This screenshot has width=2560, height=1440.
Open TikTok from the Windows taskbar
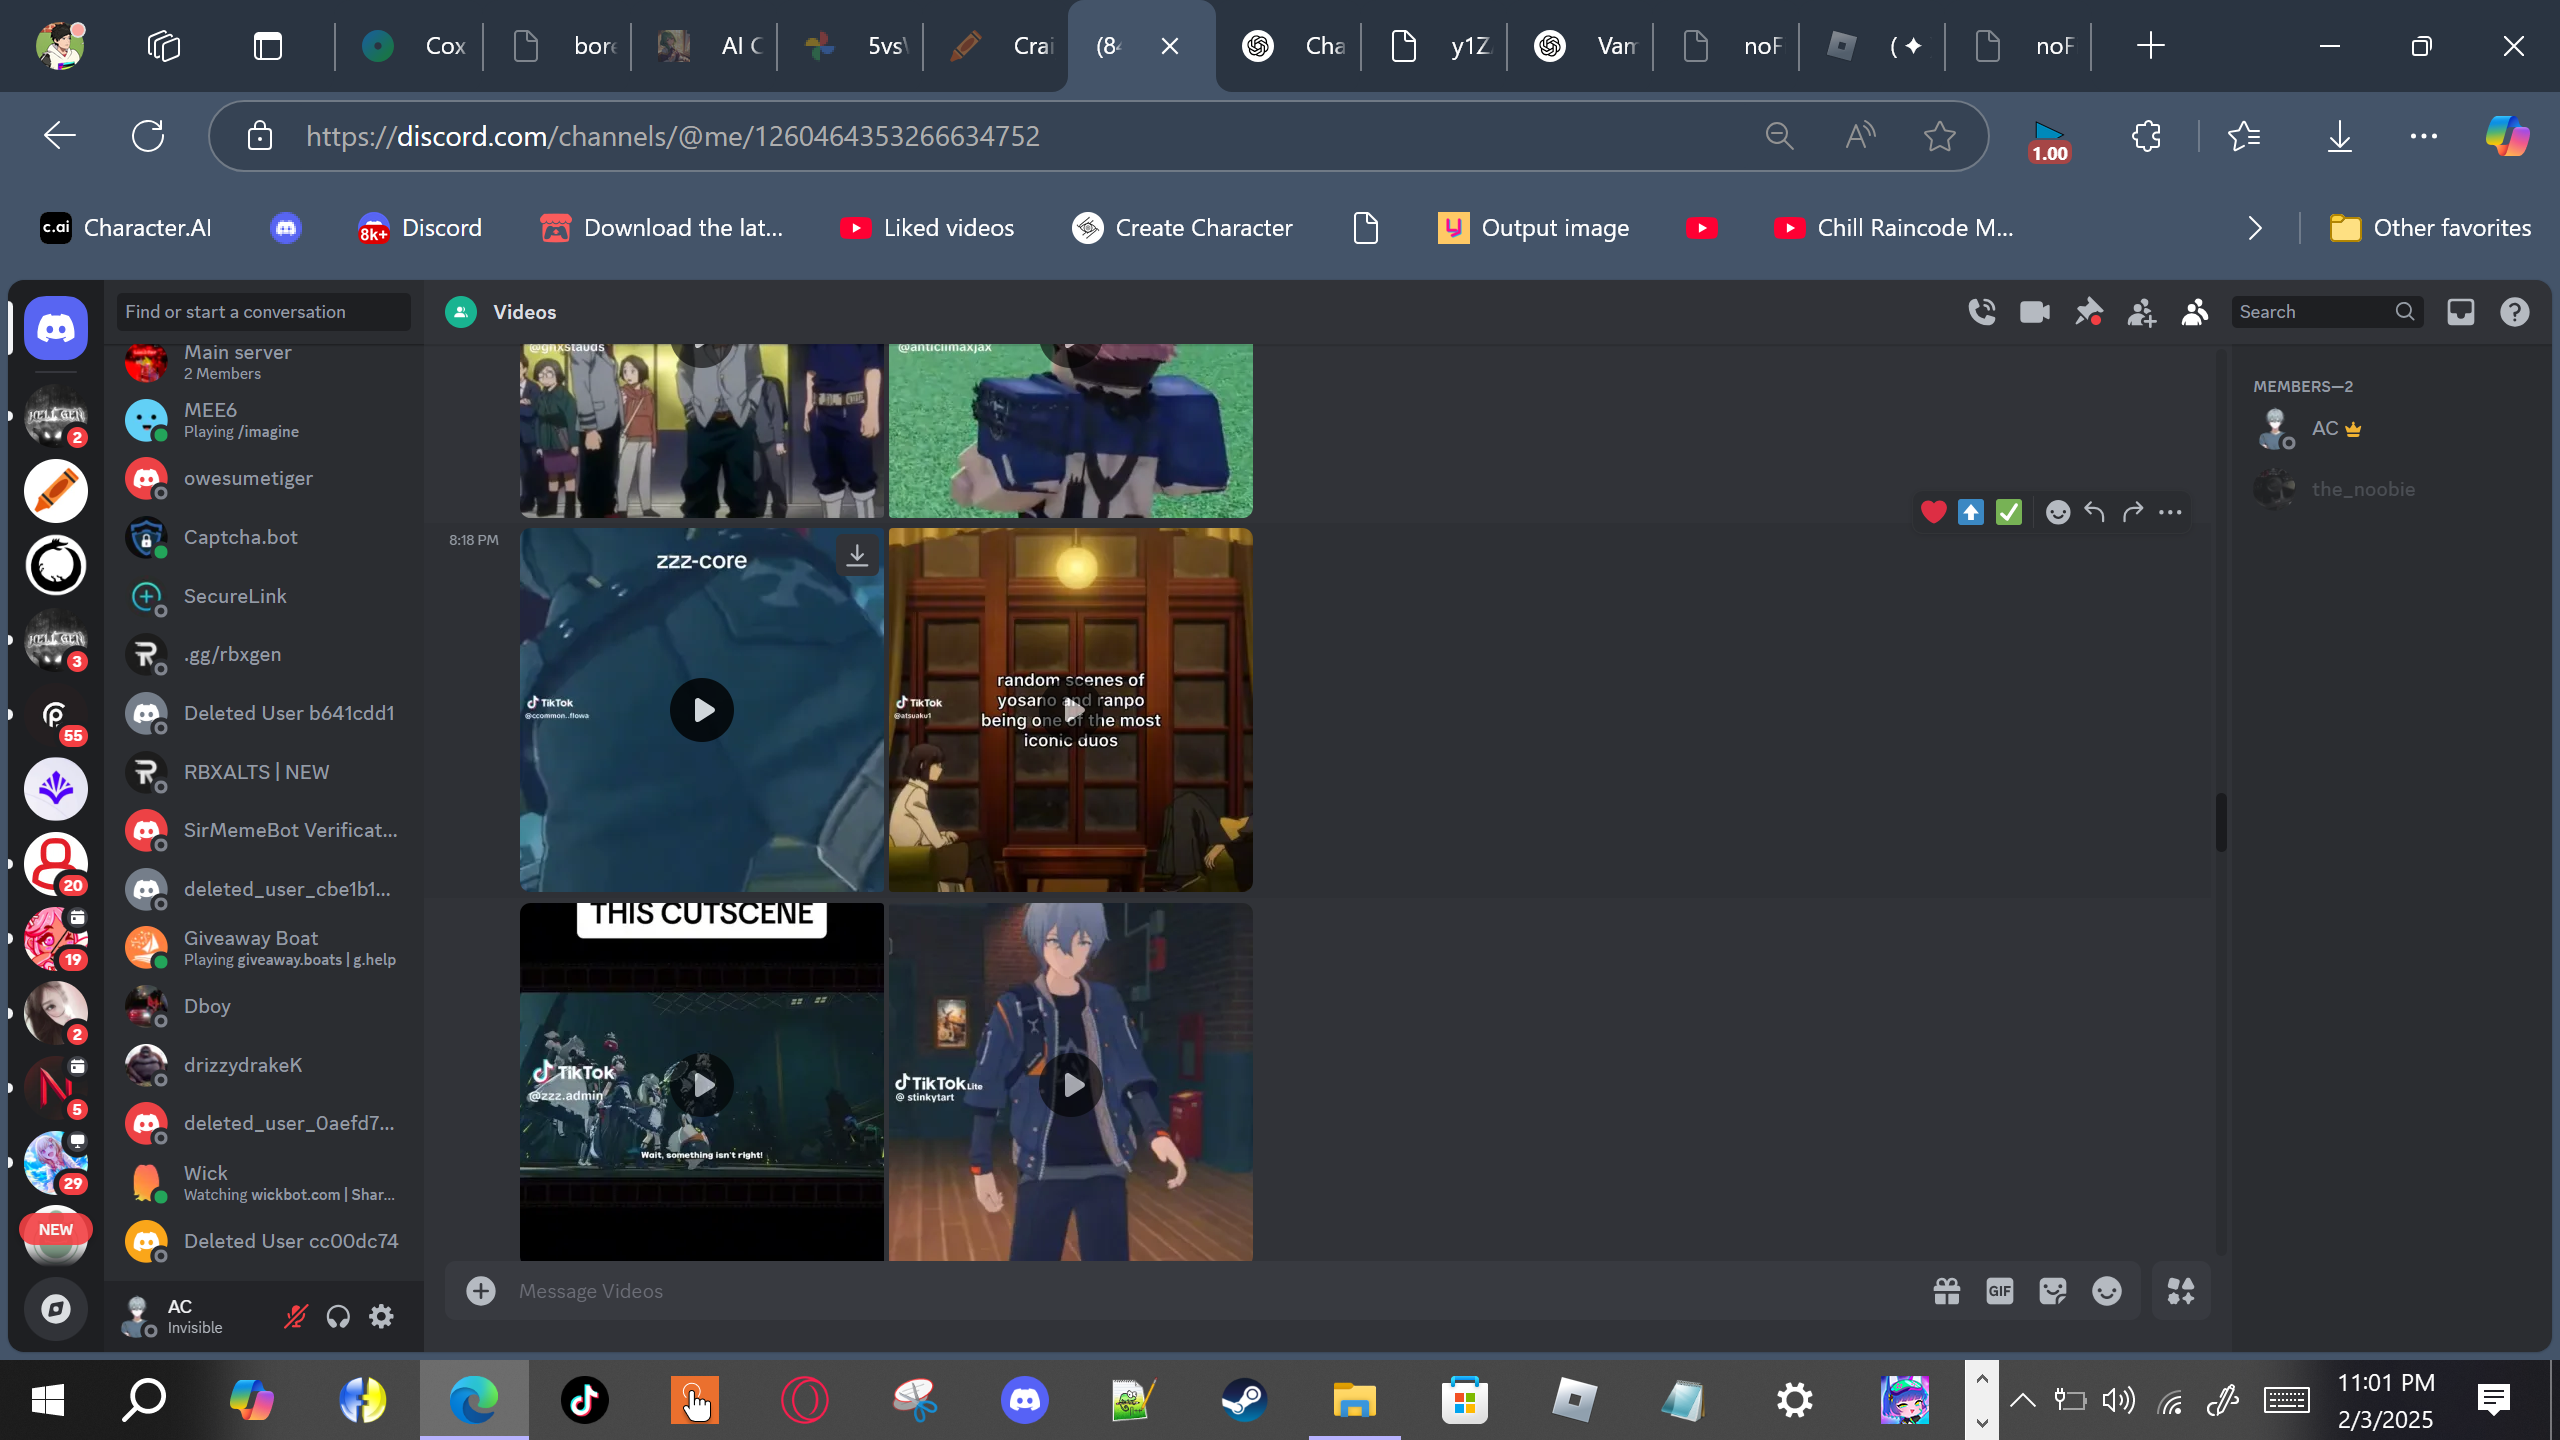click(x=584, y=1400)
